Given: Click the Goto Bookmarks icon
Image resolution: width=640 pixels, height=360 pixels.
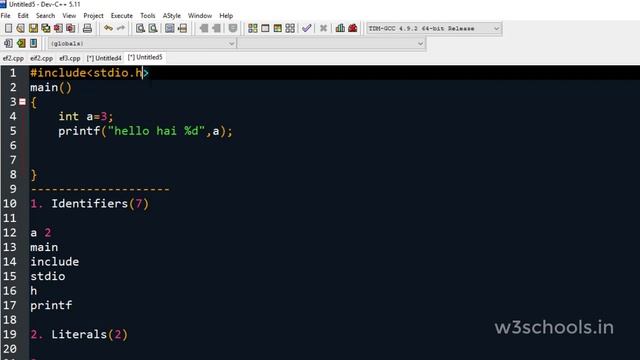Looking at the screenshot, I should [x=33, y=43].
